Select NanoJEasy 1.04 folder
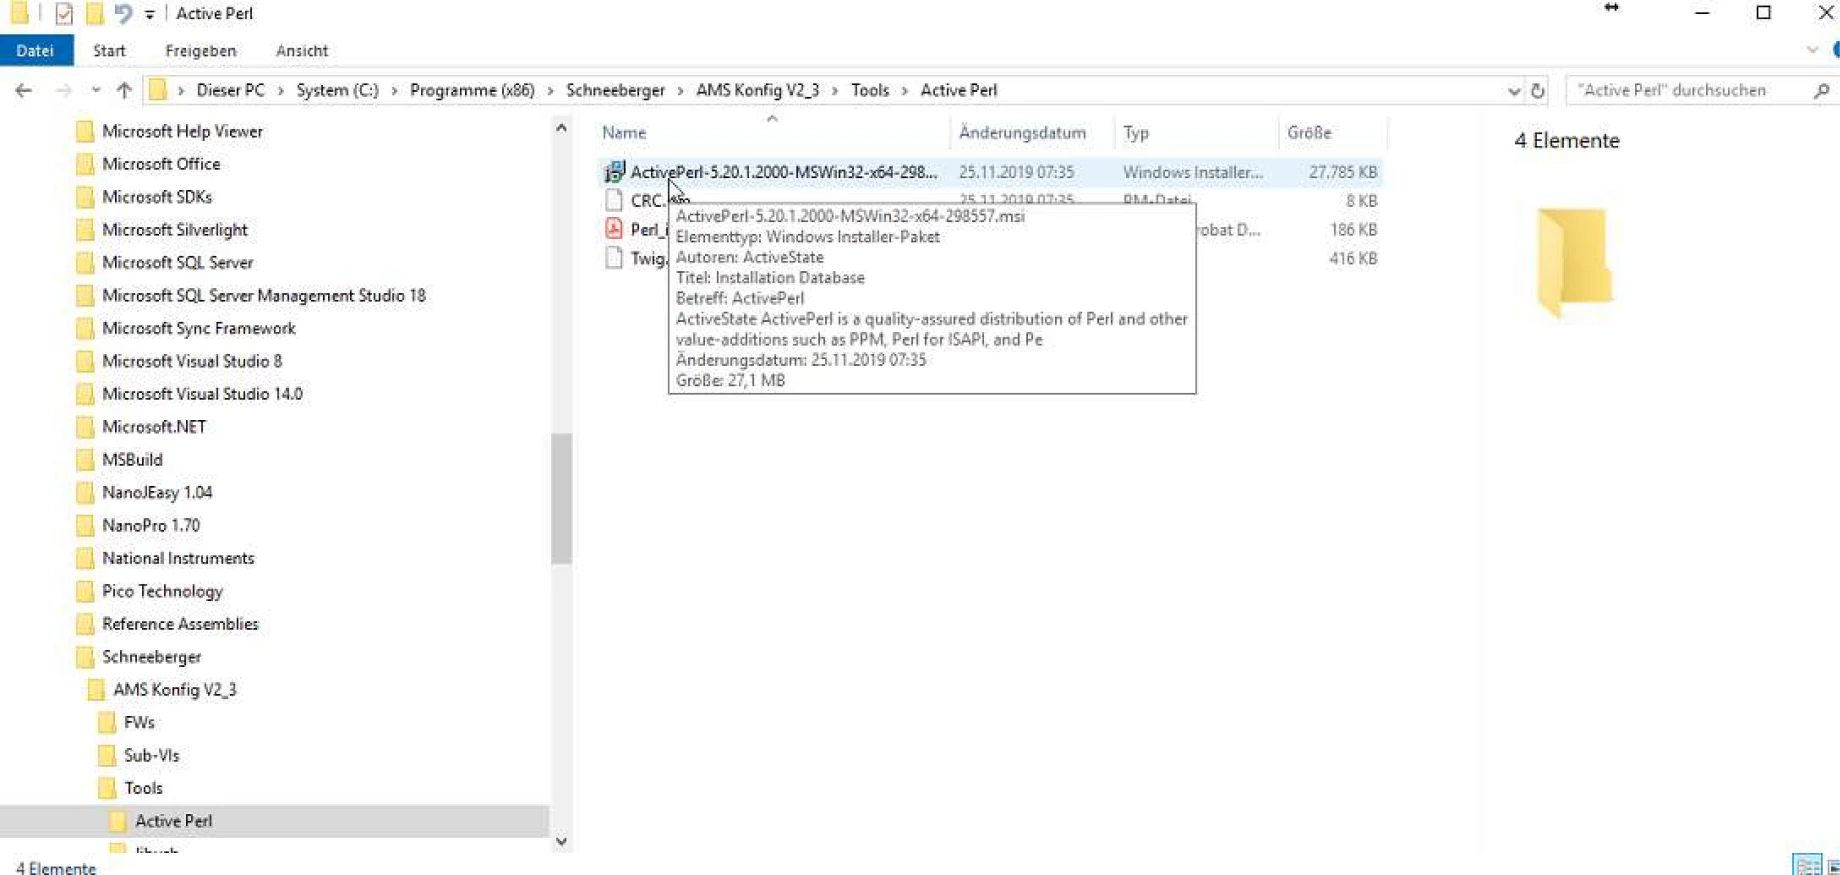The height and width of the screenshot is (875, 1840). [x=157, y=493]
